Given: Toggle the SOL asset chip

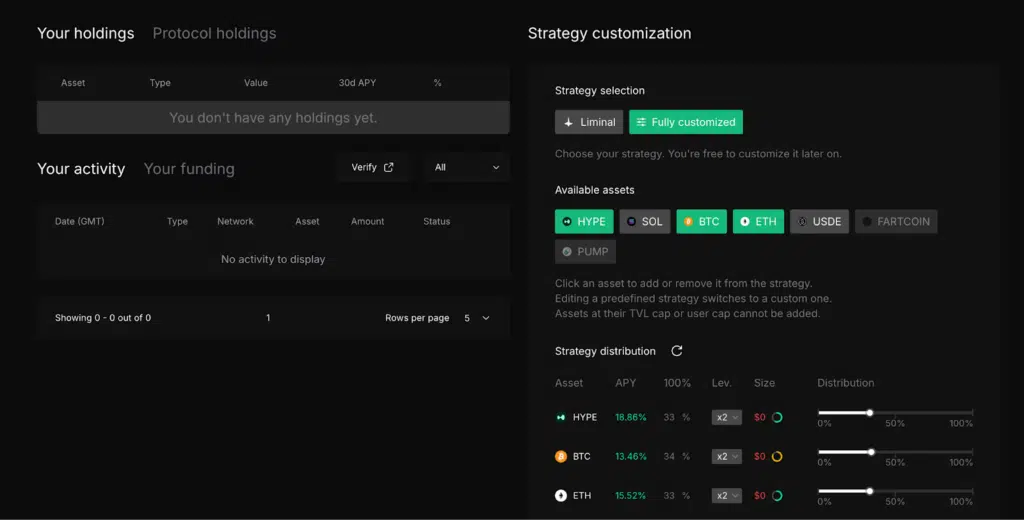Looking at the screenshot, I should point(644,221).
